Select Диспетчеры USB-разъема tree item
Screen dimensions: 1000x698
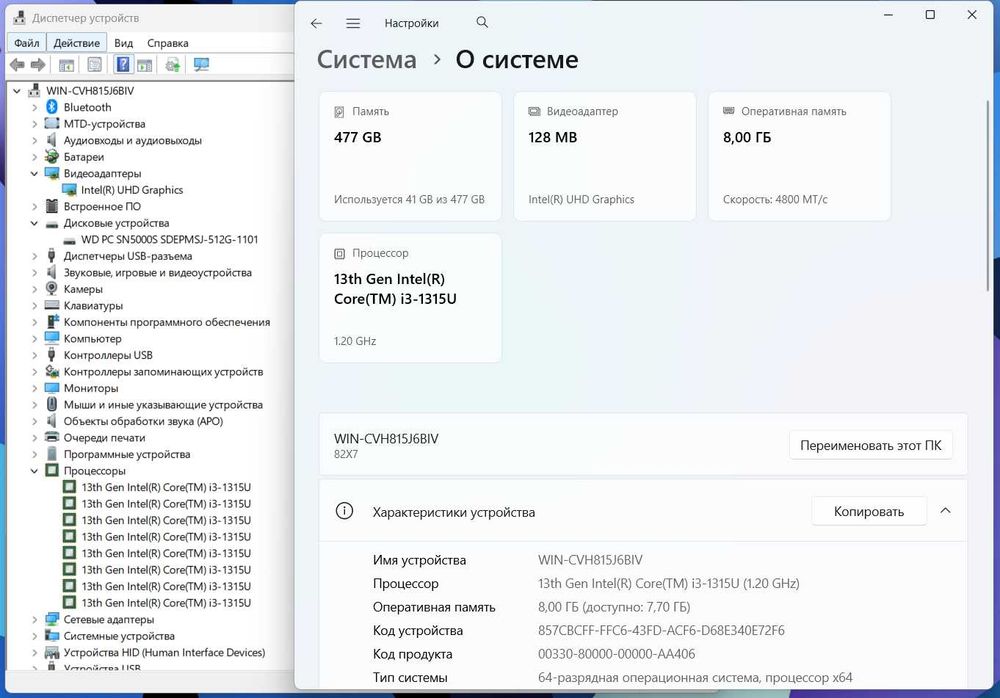pyautogui.click(x=128, y=256)
